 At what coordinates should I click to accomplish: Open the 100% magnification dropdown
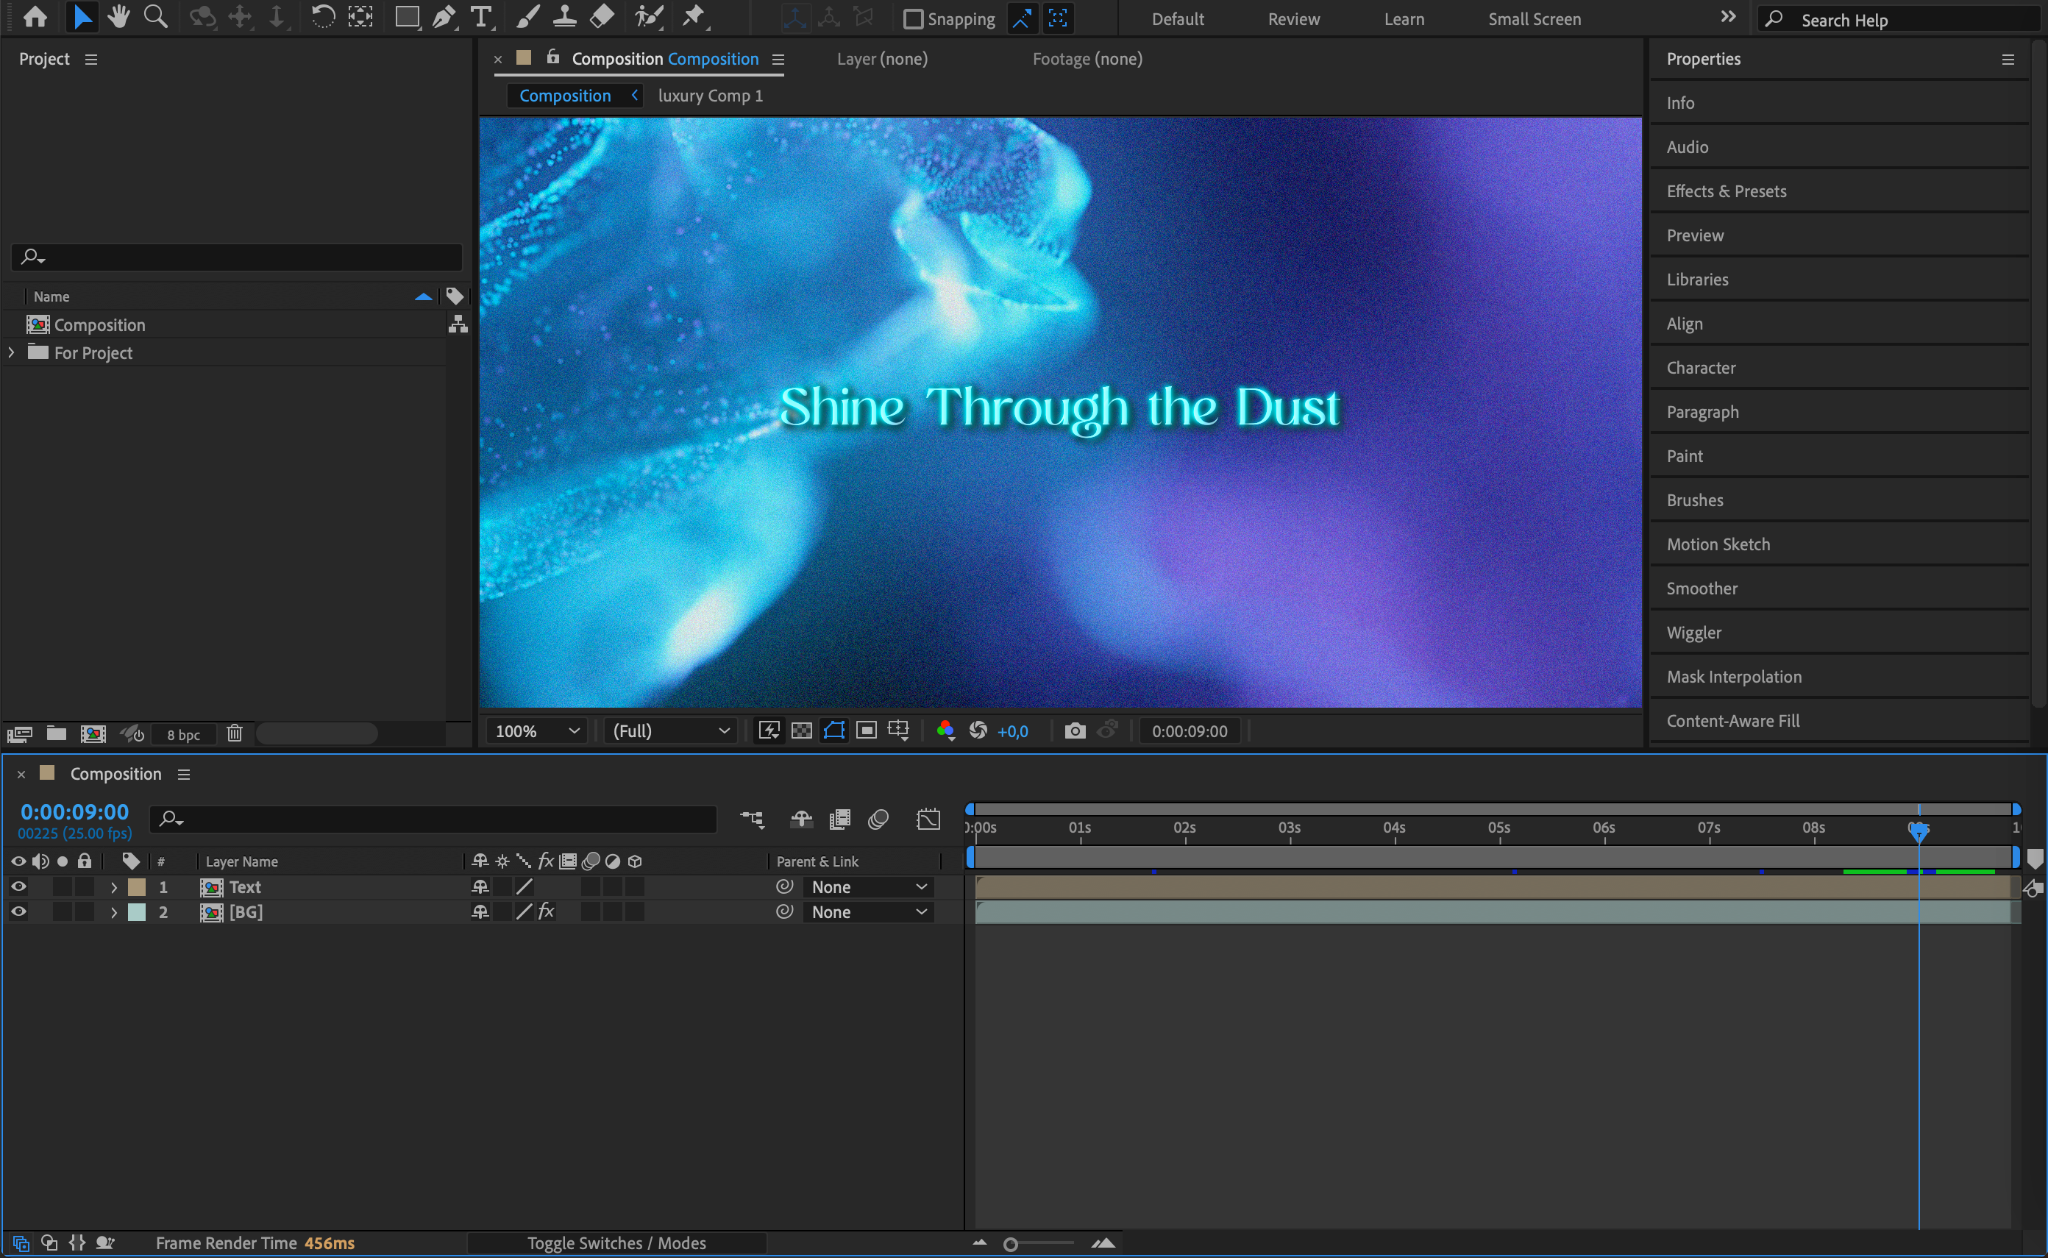coord(537,731)
